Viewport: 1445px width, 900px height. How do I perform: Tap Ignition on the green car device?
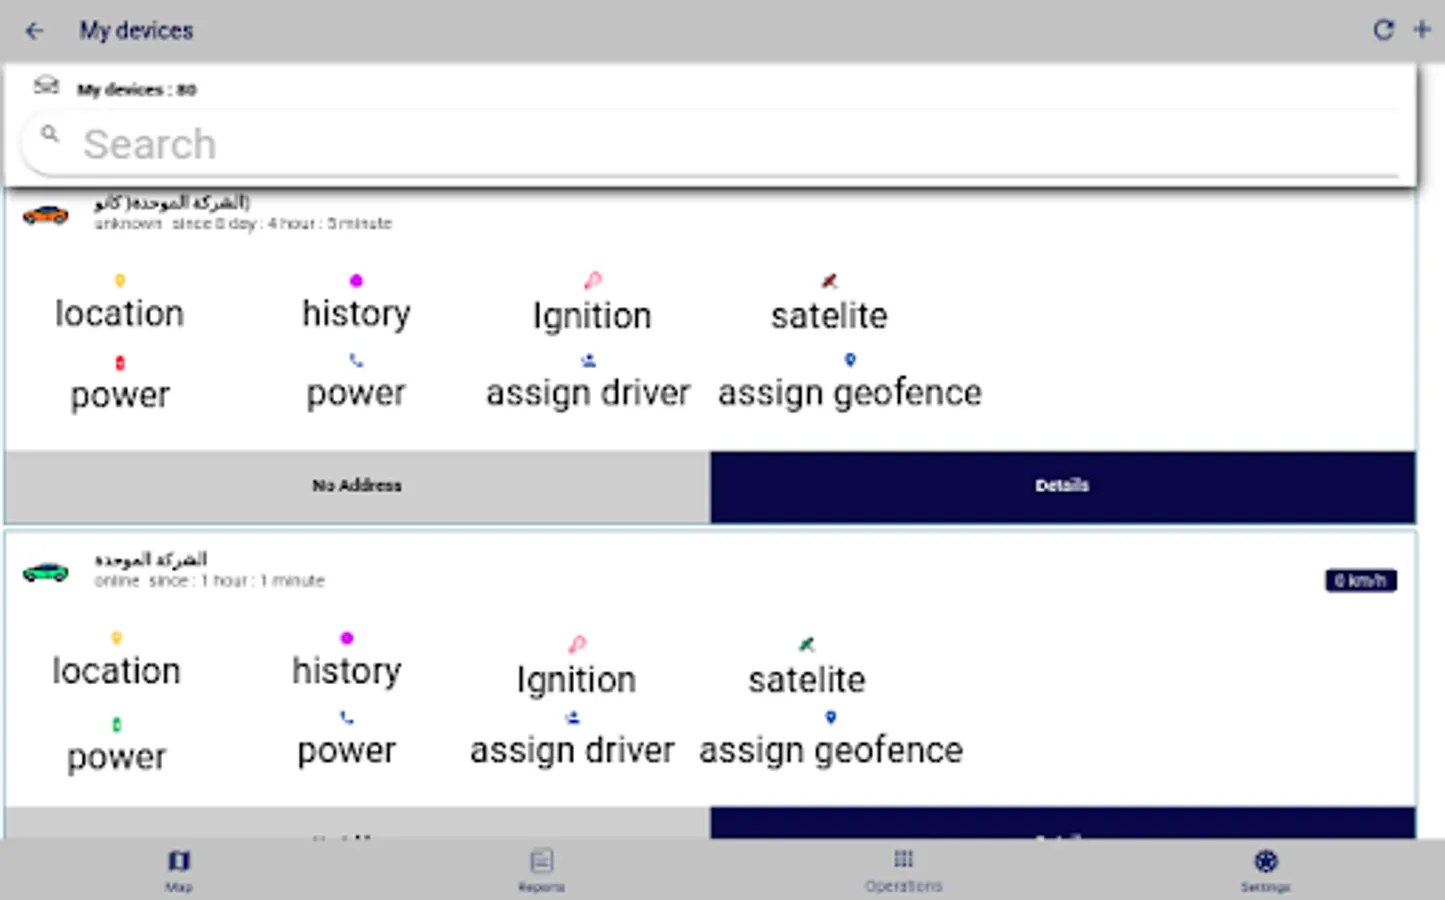[576, 667]
